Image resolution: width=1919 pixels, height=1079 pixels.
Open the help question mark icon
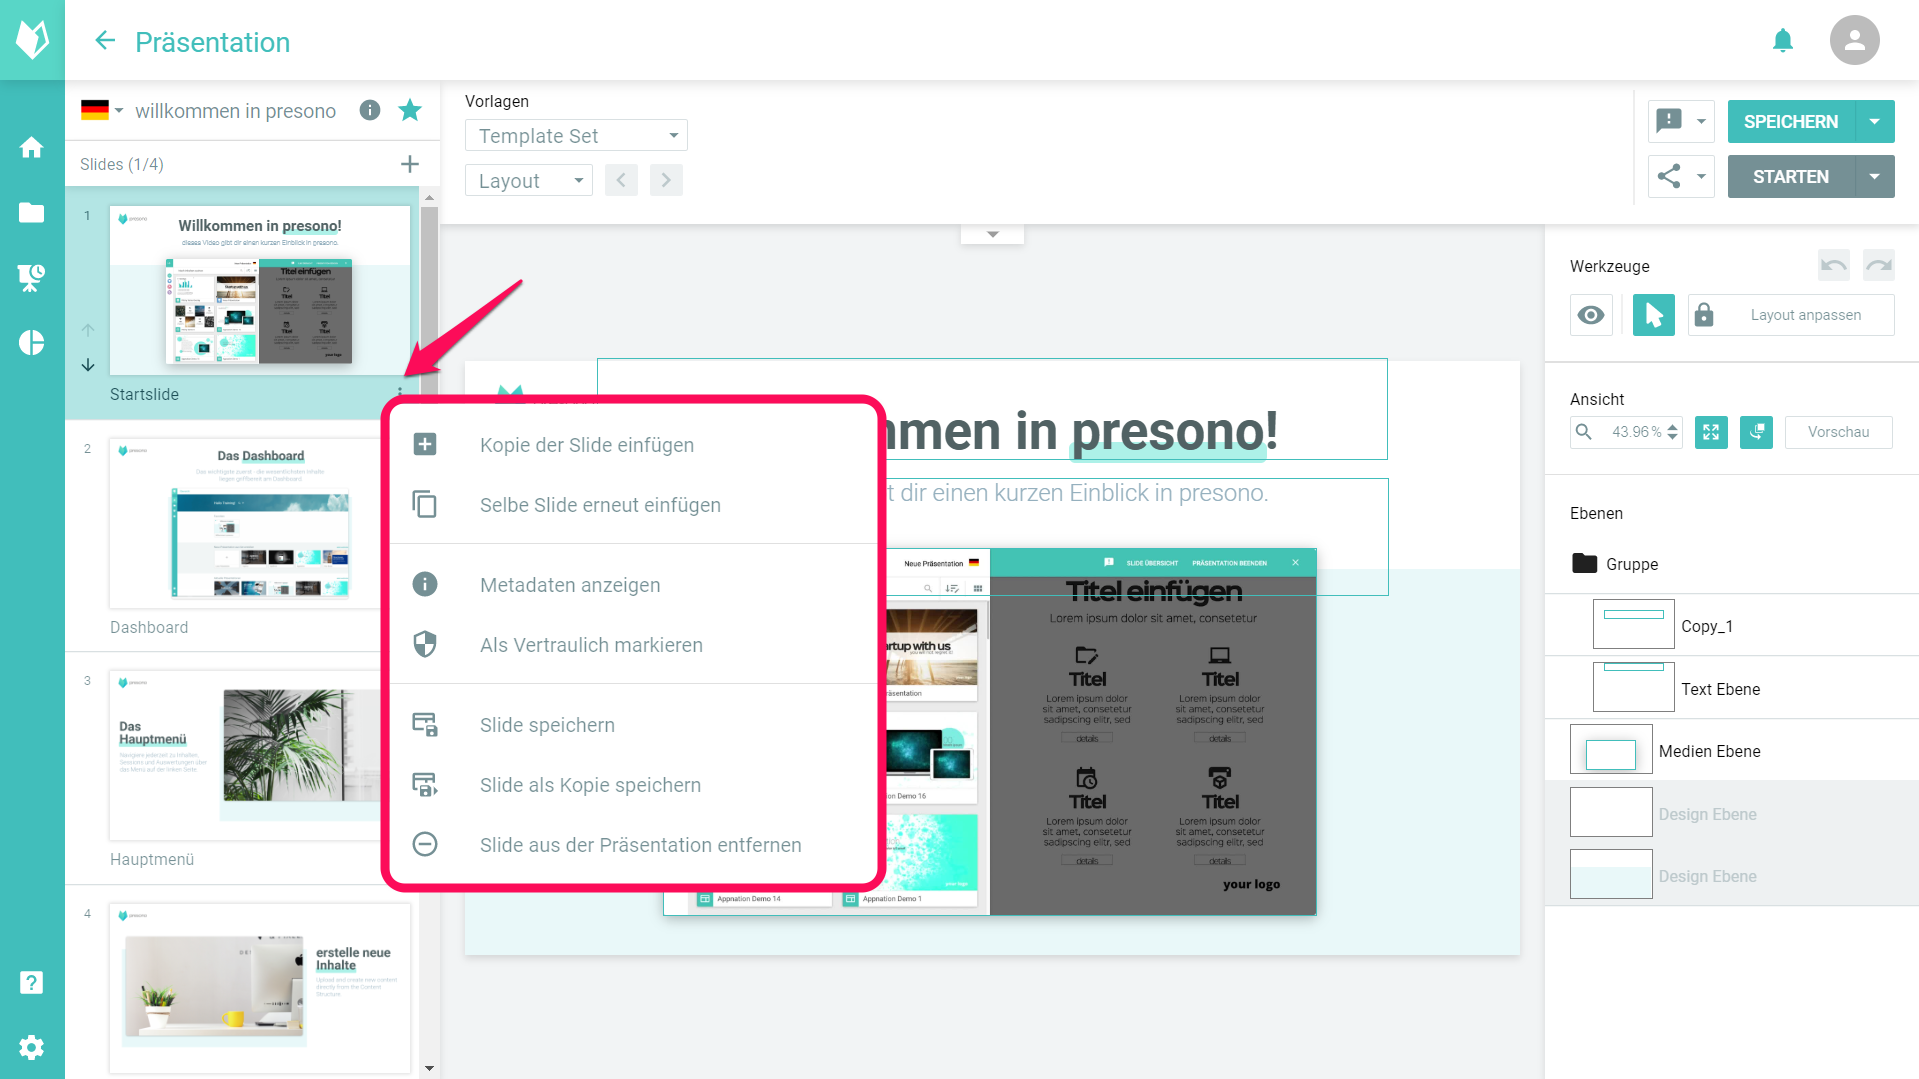pyautogui.click(x=32, y=982)
